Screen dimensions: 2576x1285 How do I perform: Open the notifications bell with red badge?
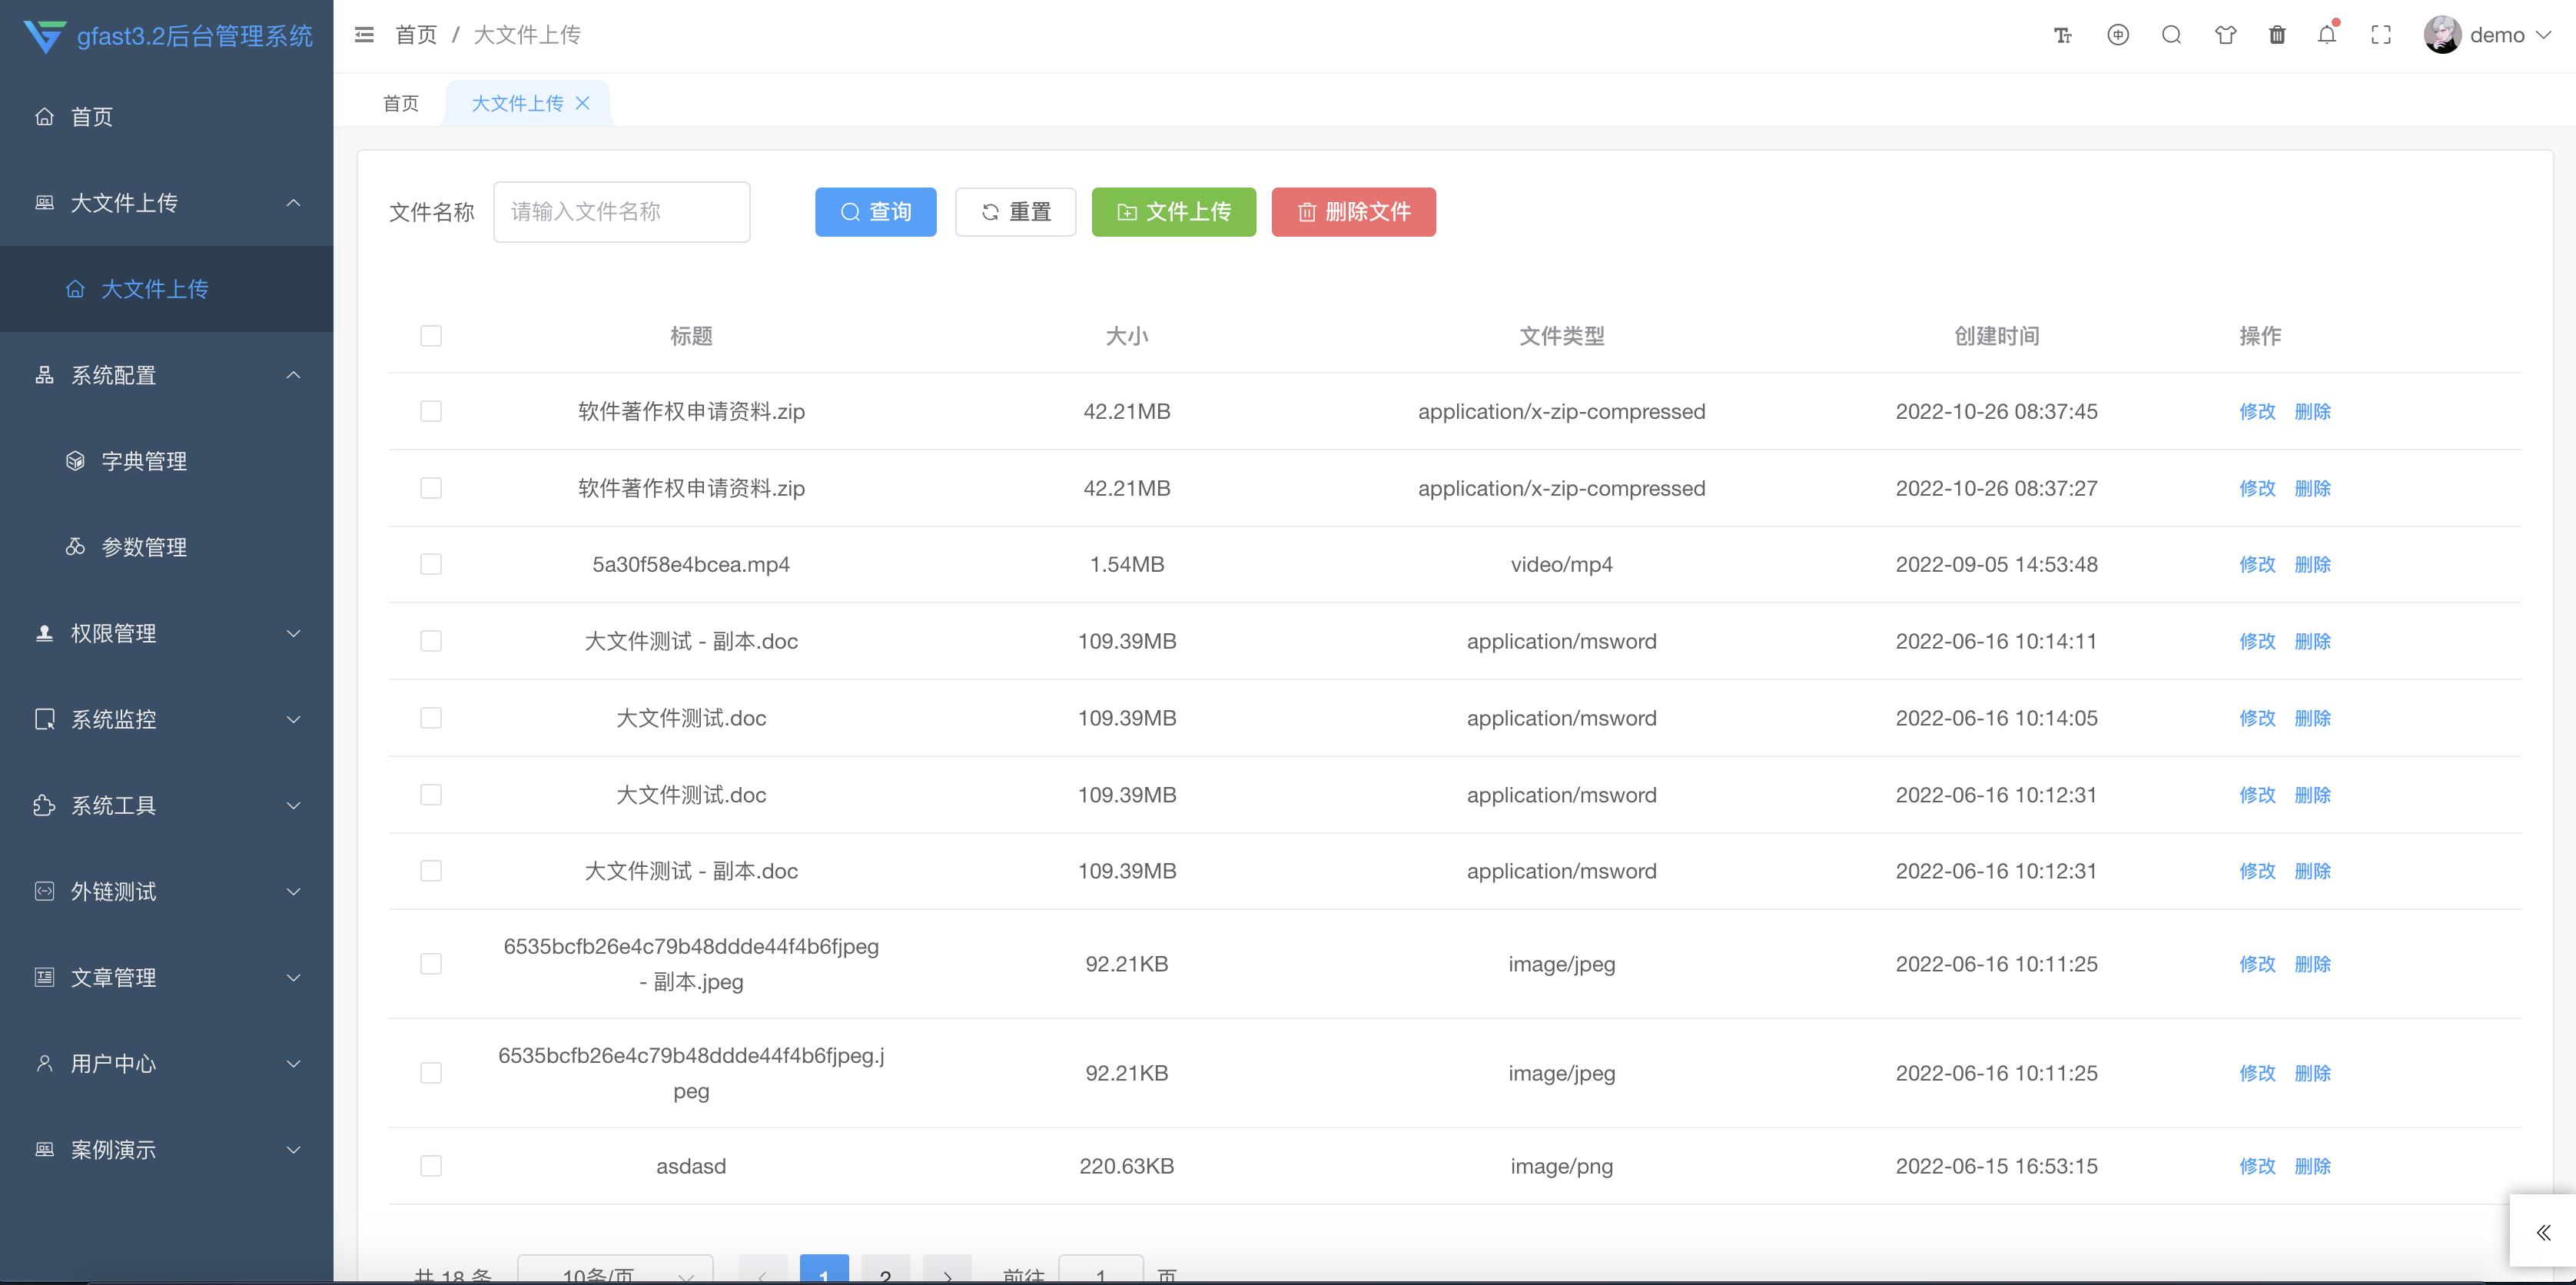click(2328, 34)
